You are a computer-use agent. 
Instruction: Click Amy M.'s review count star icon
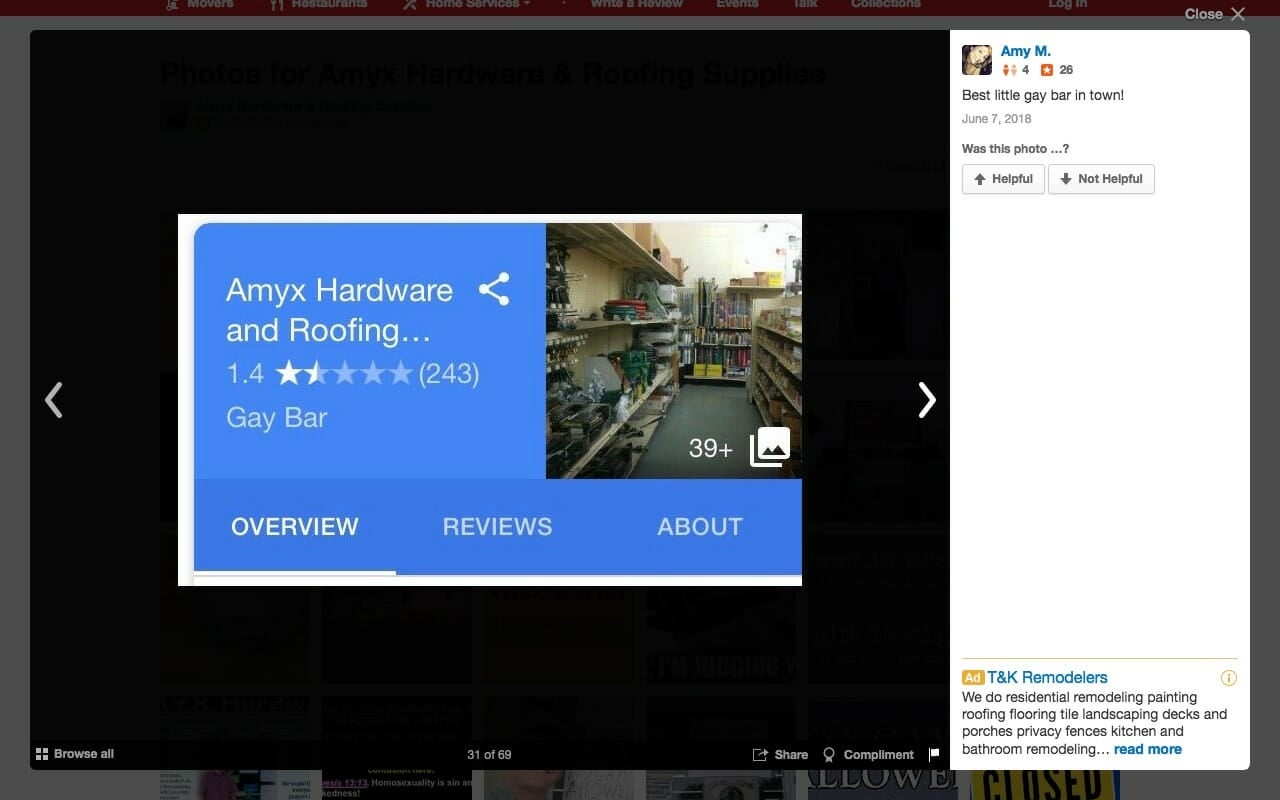(1047, 70)
